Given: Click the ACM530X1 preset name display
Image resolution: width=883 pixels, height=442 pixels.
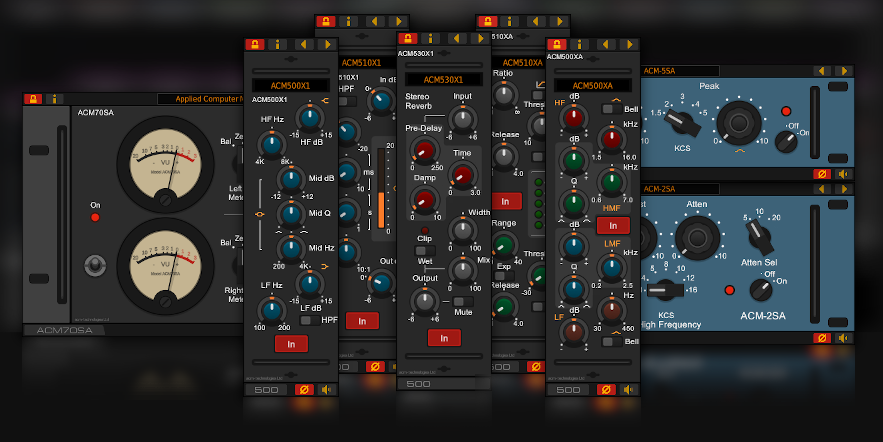Looking at the screenshot, I should tap(444, 79).
